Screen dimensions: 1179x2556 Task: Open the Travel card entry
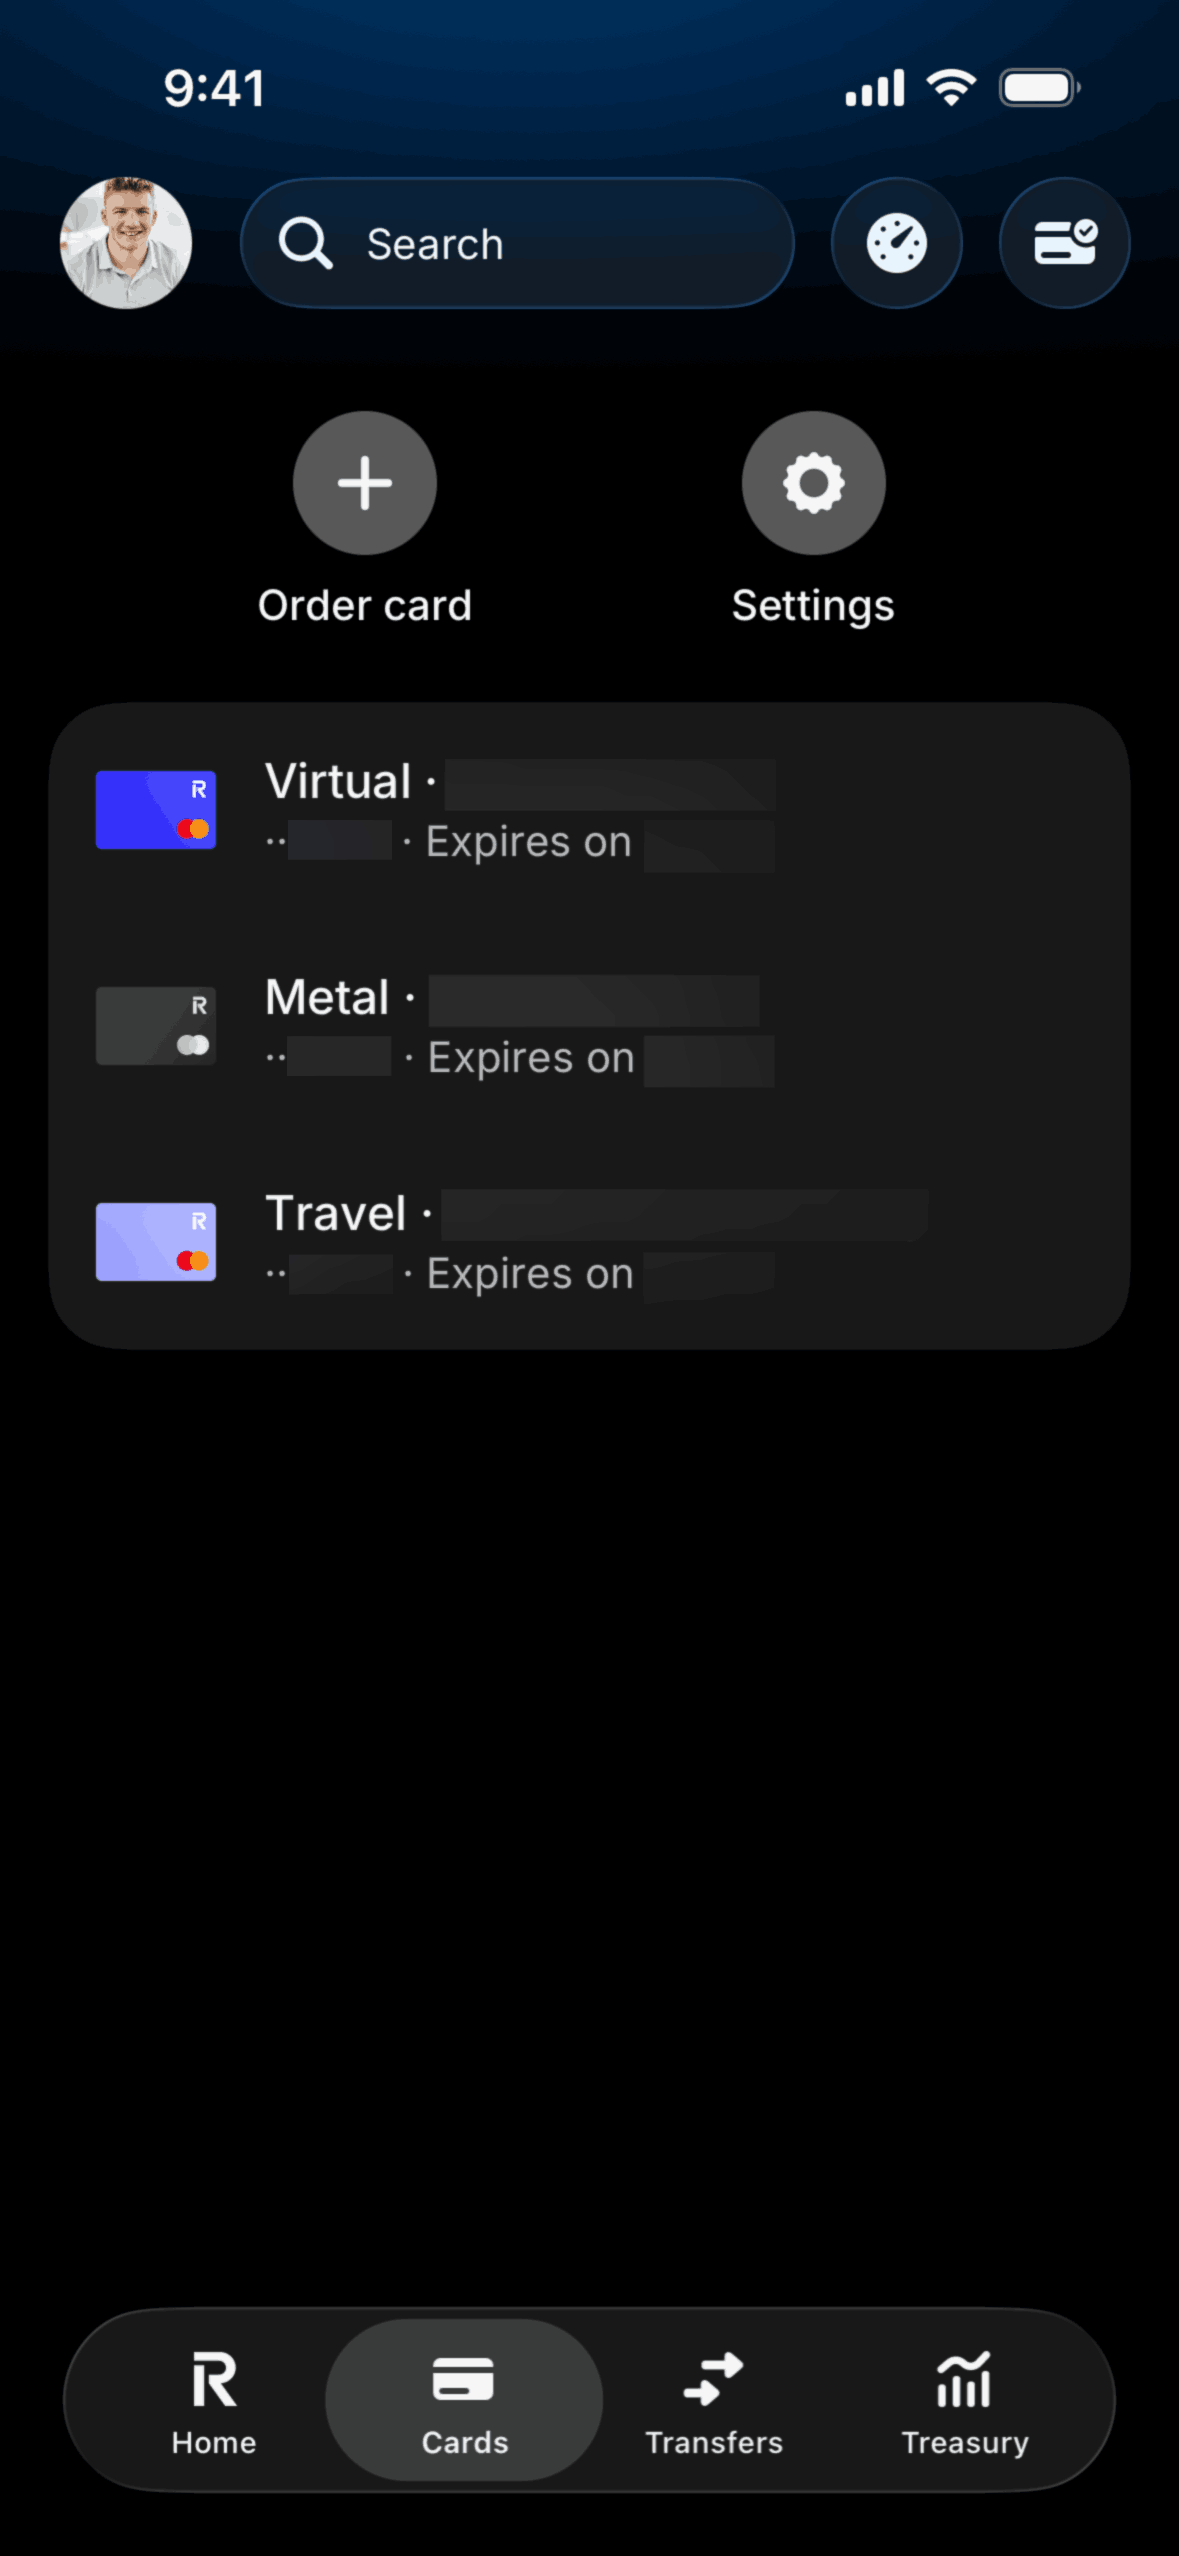(x=590, y=1243)
